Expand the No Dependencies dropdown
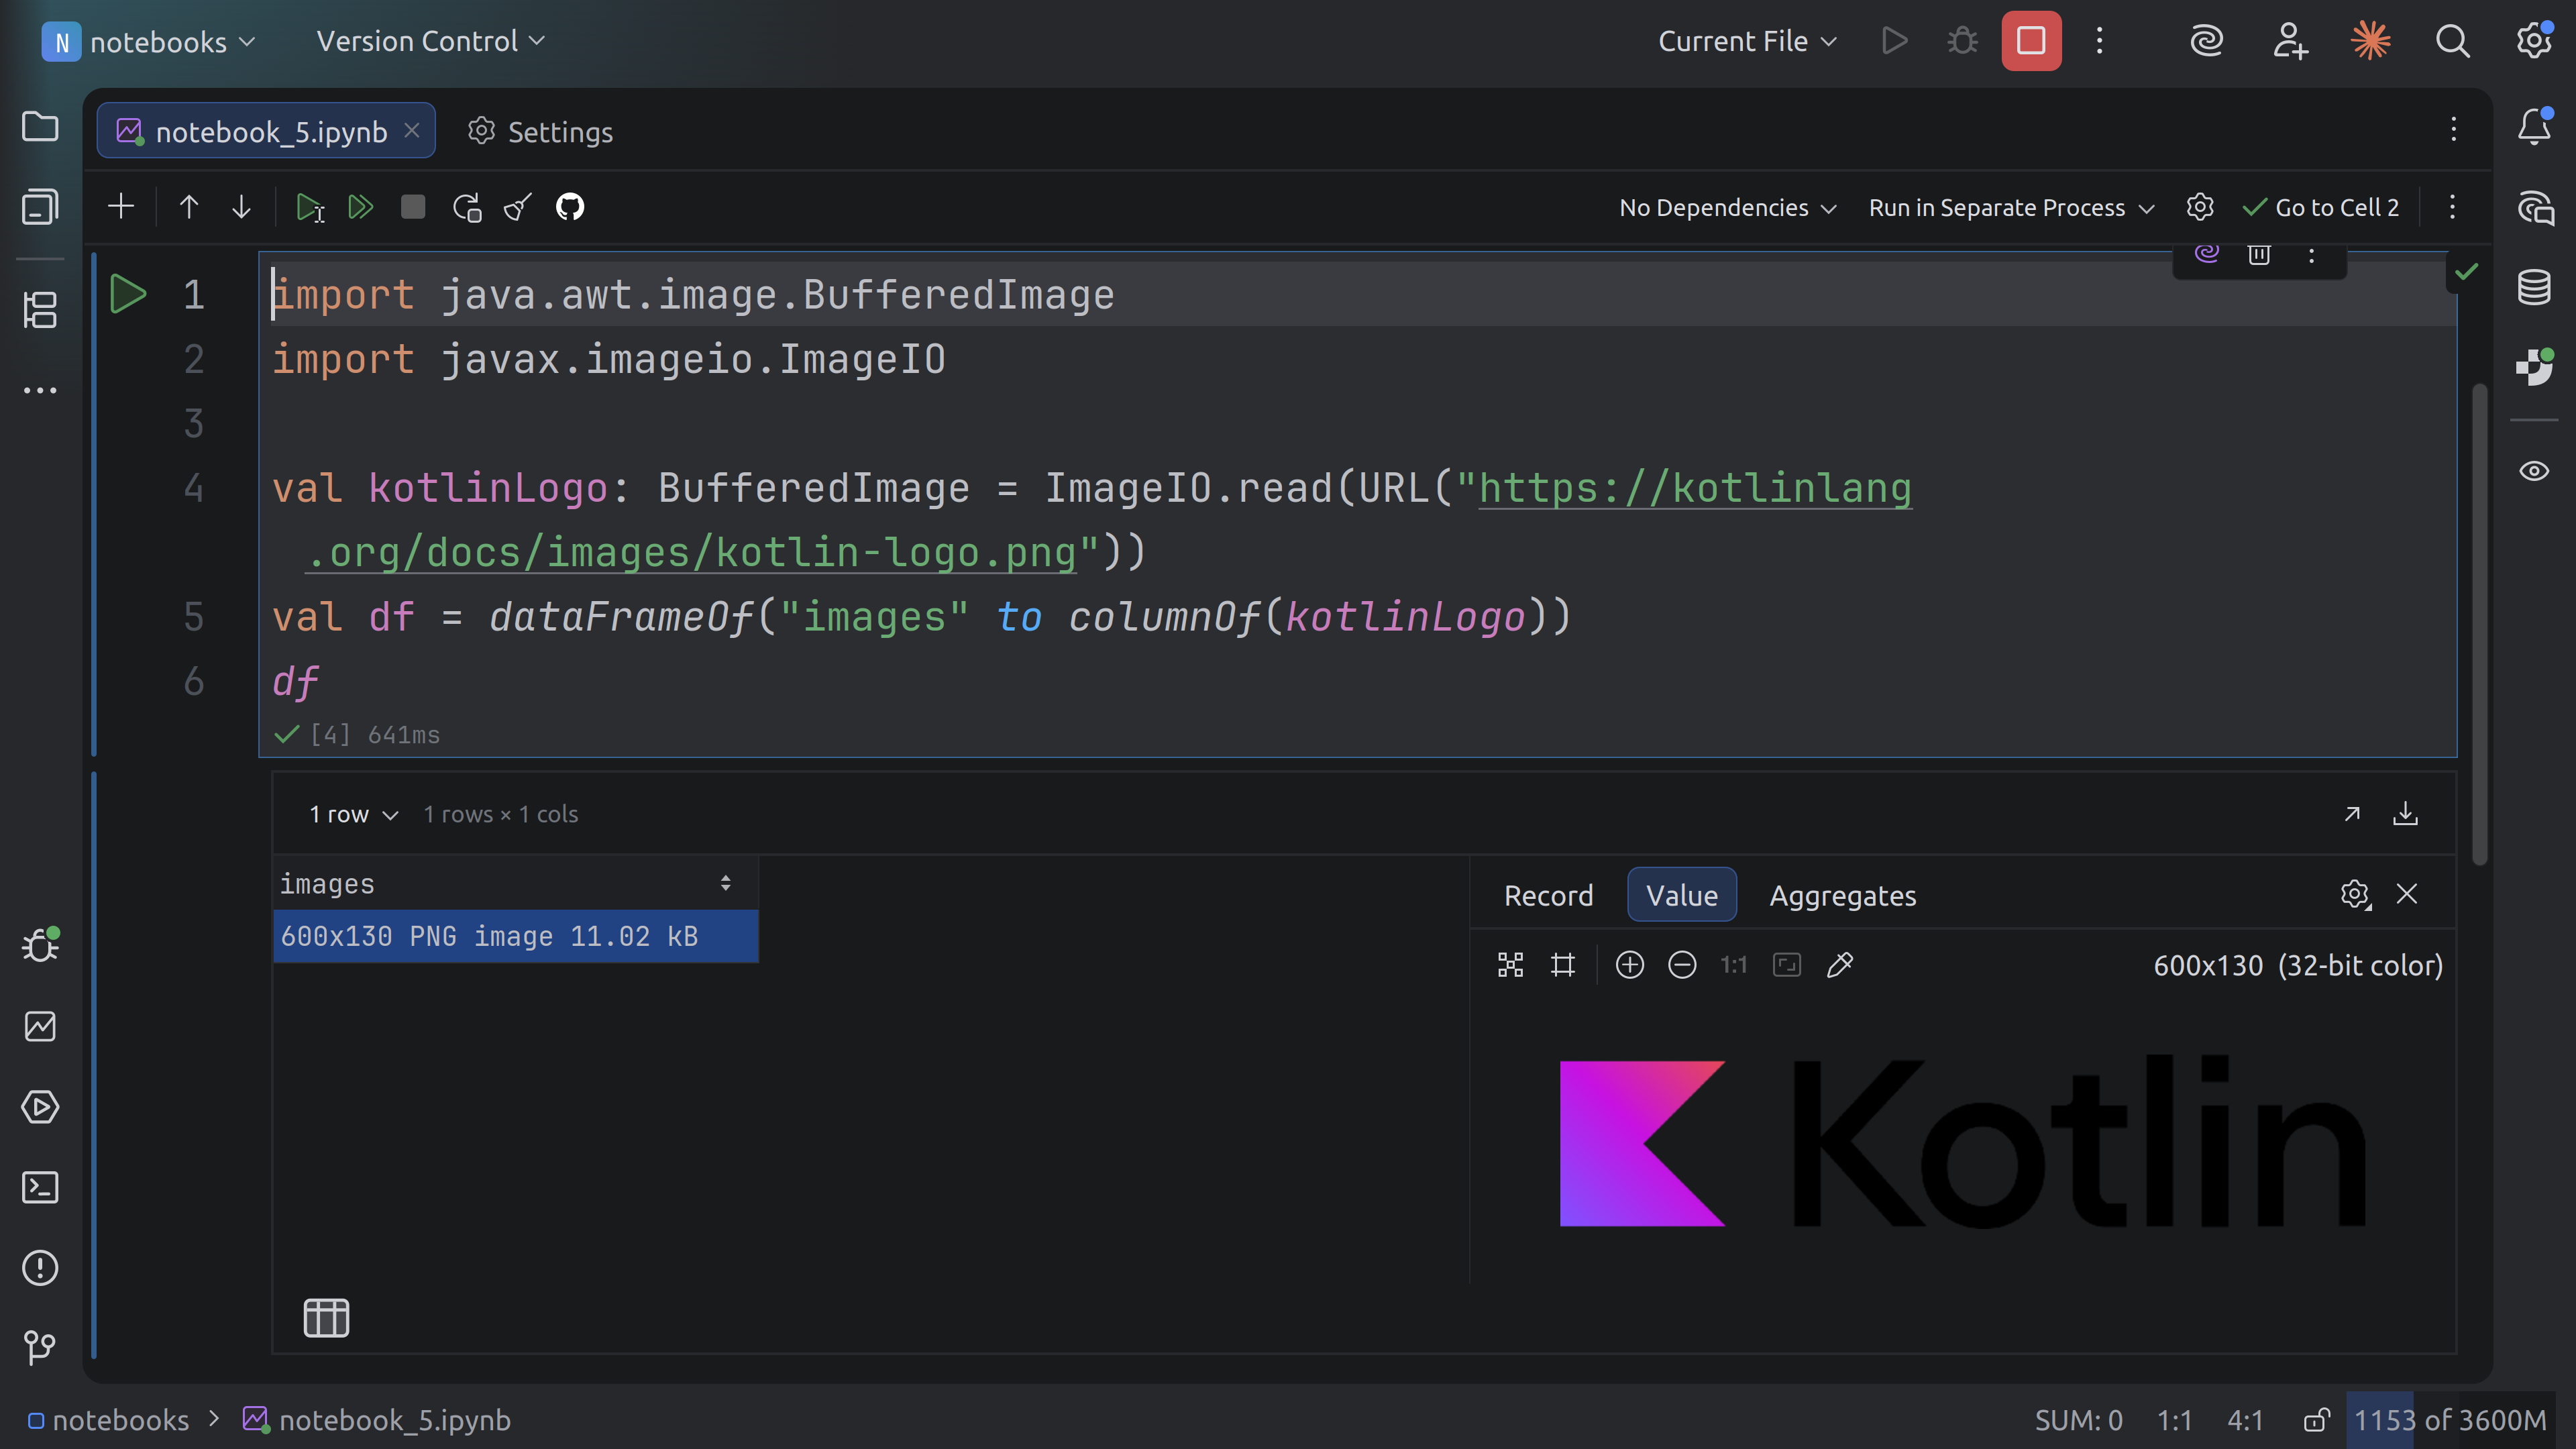Image resolution: width=2576 pixels, height=1449 pixels. click(x=1727, y=207)
